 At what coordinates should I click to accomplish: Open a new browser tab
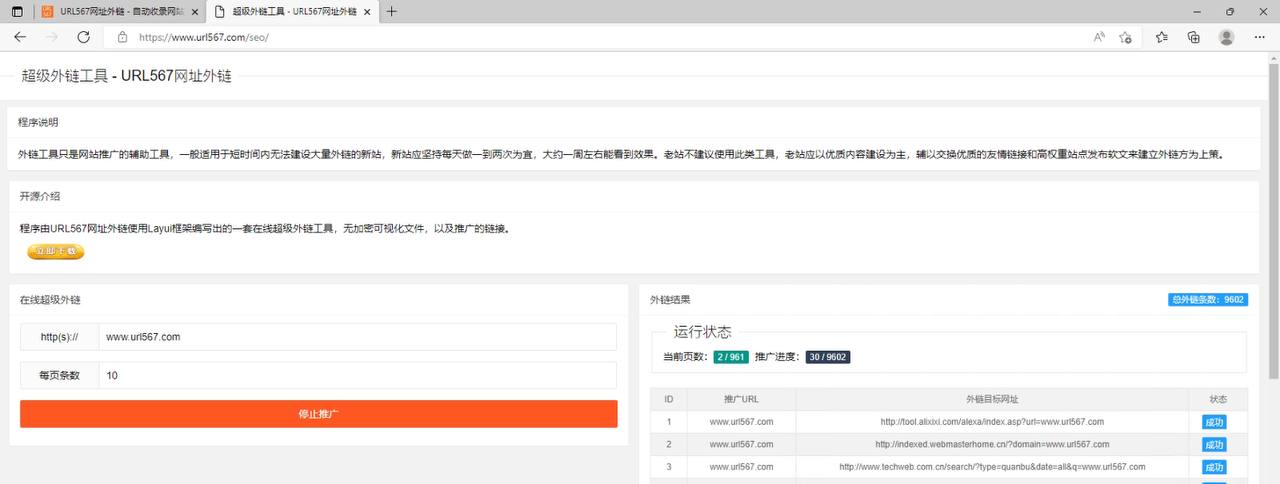391,12
